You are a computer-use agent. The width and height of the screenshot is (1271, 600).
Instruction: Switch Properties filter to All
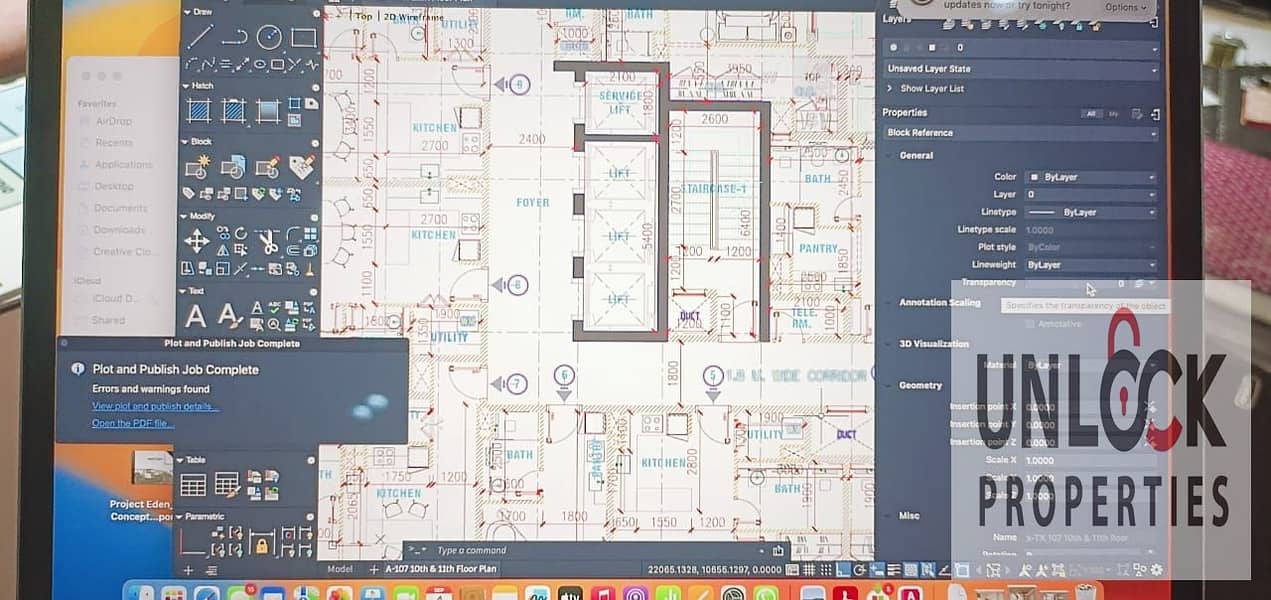point(1093,114)
